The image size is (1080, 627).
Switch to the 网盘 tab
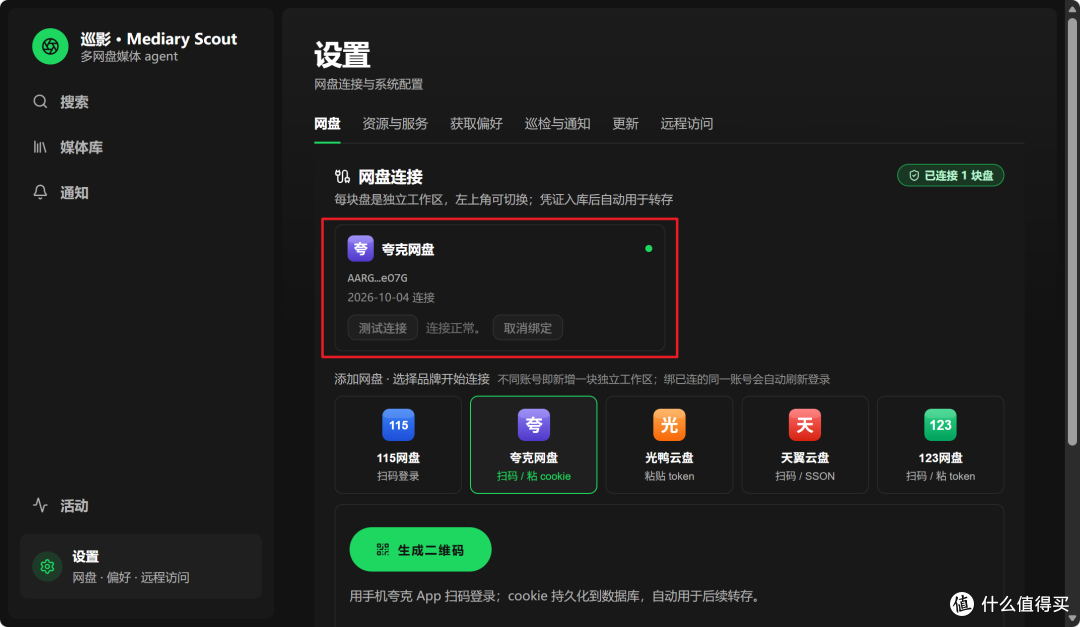point(327,124)
